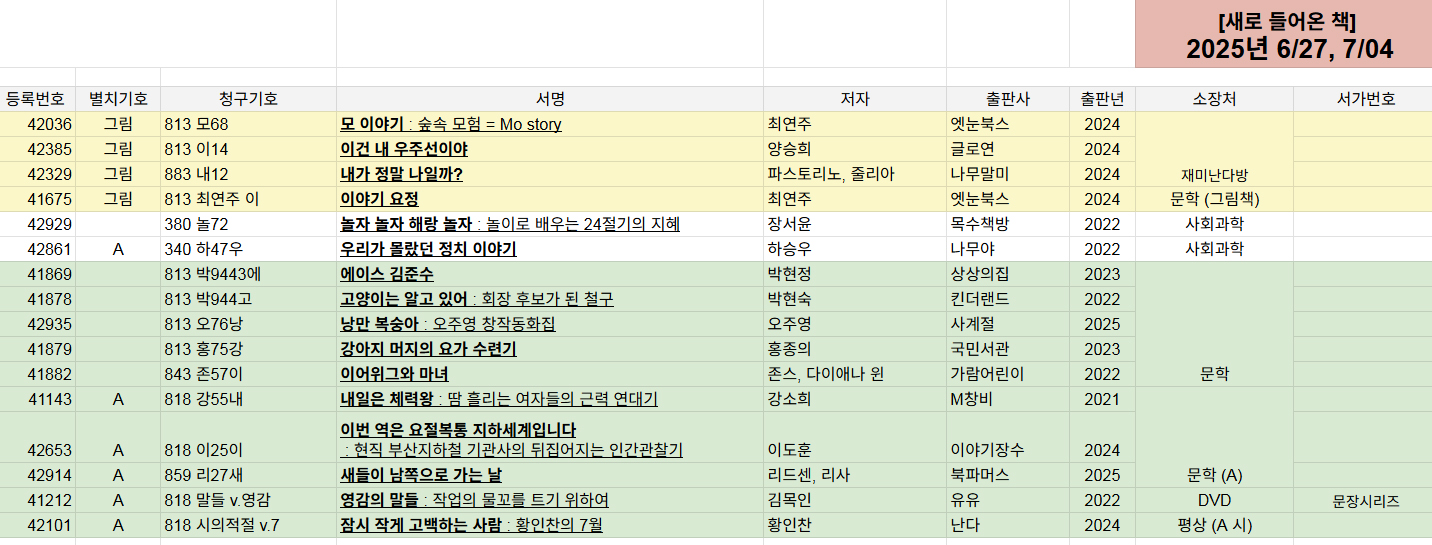Viewport: 1432px width, 545px height.
Task: Click the "잠시 작게 고백하는 사람" title link
Action: pyautogui.click(x=421, y=525)
